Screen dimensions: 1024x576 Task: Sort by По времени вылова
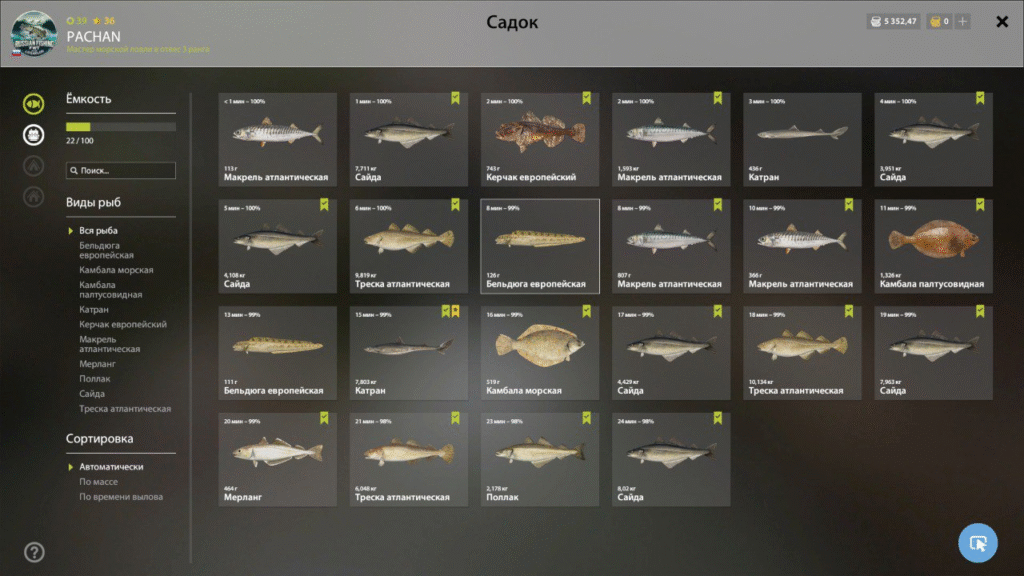click(121, 497)
